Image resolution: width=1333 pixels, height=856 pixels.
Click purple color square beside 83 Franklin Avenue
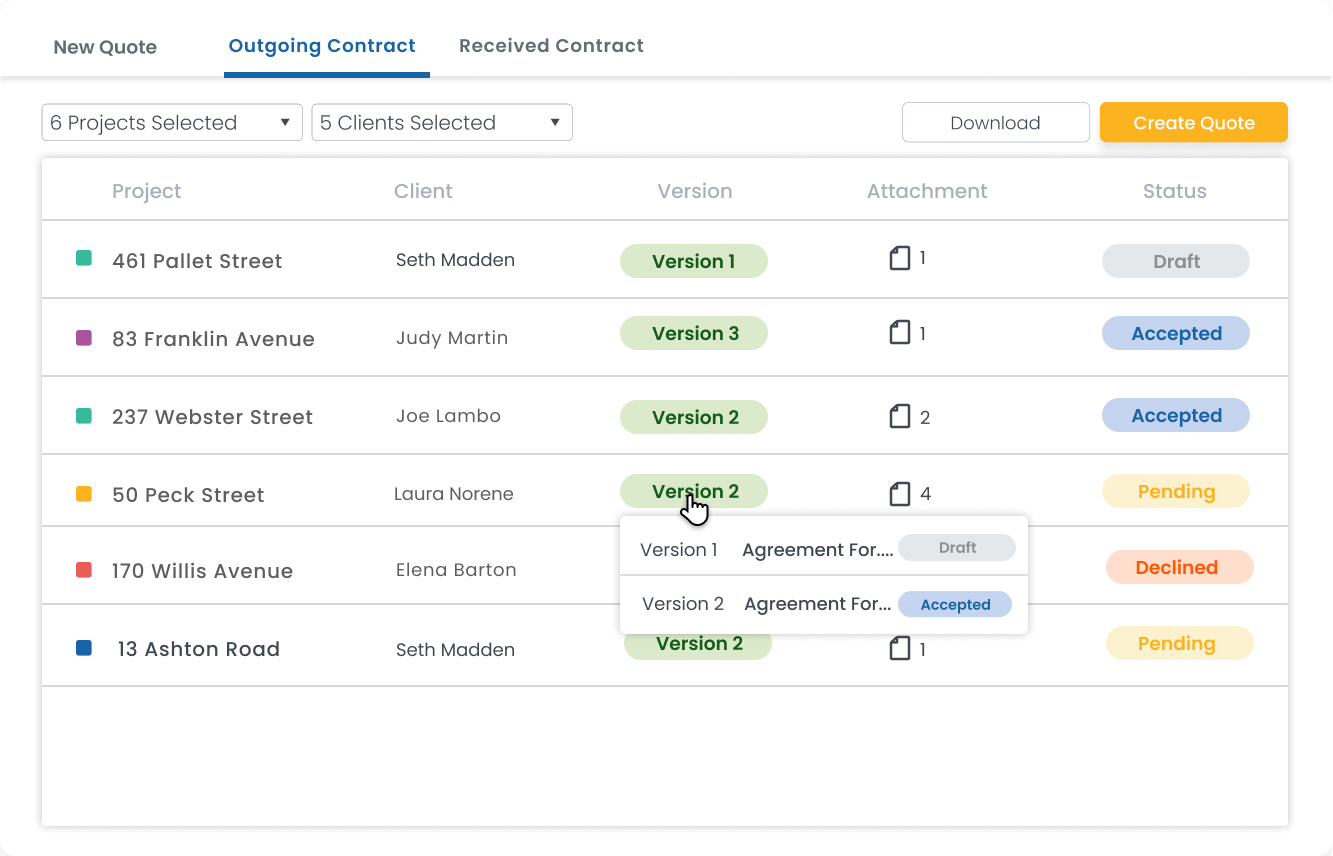(x=84, y=338)
